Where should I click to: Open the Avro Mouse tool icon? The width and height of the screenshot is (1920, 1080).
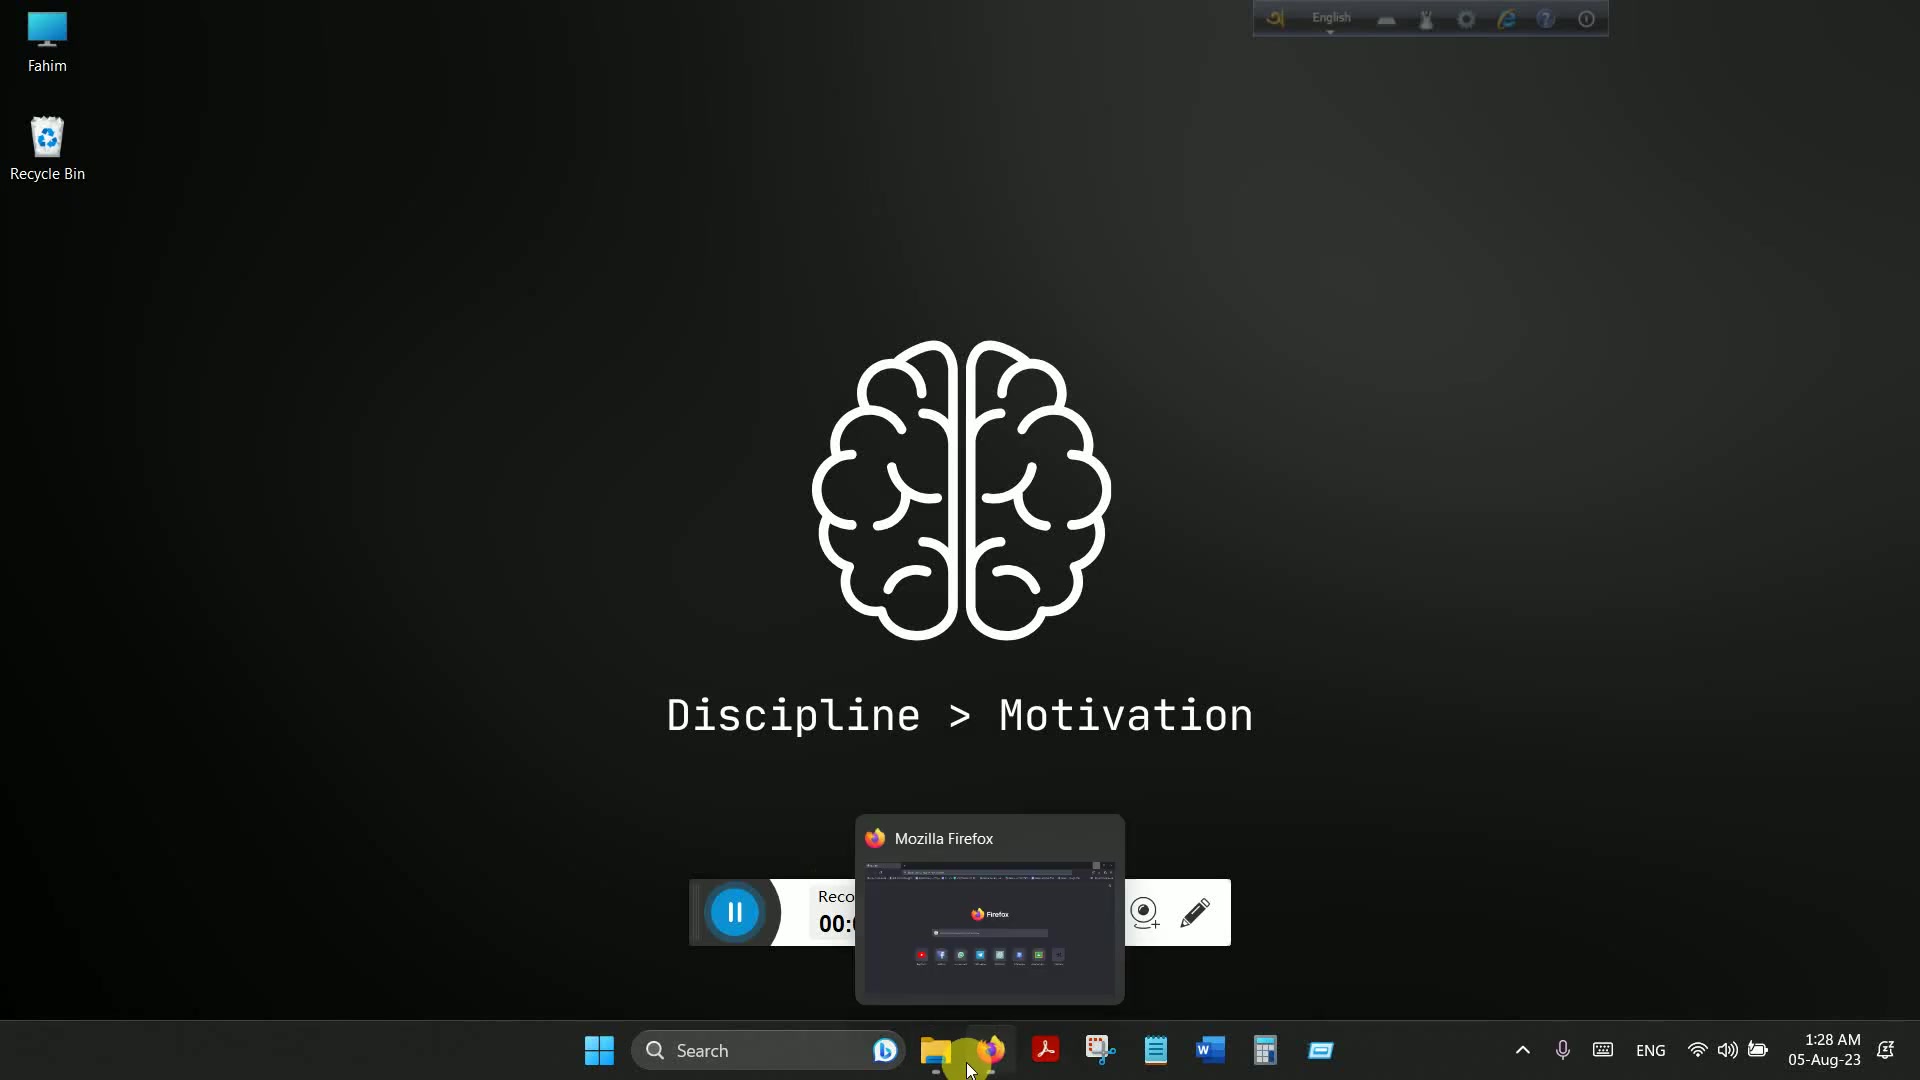(x=1426, y=19)
